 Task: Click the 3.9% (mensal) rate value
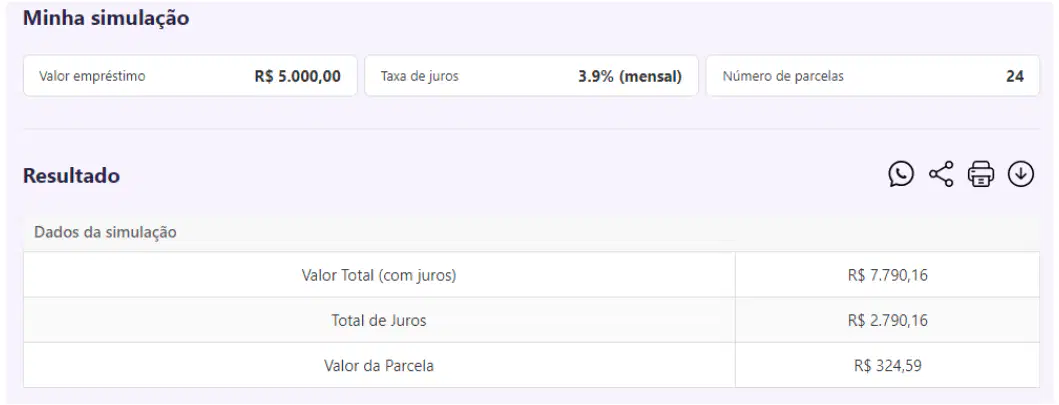pos(629,76)
